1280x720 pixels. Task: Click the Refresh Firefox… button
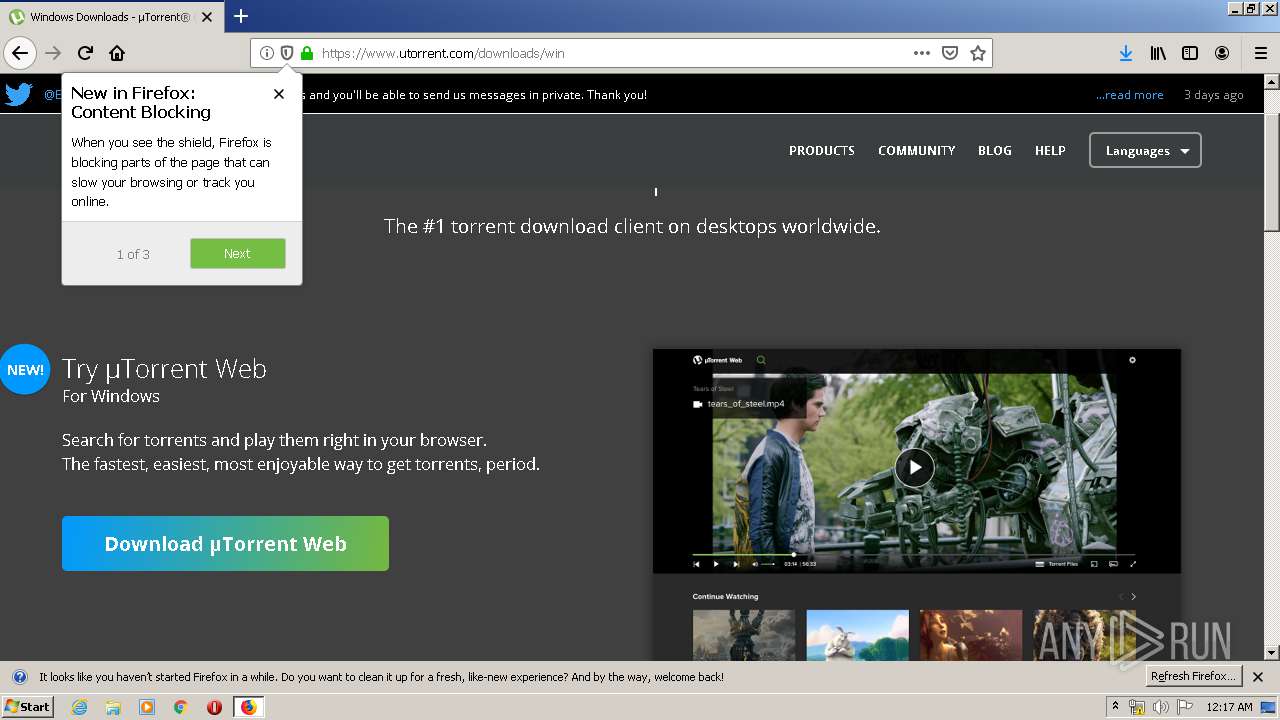pos(1193,677)
